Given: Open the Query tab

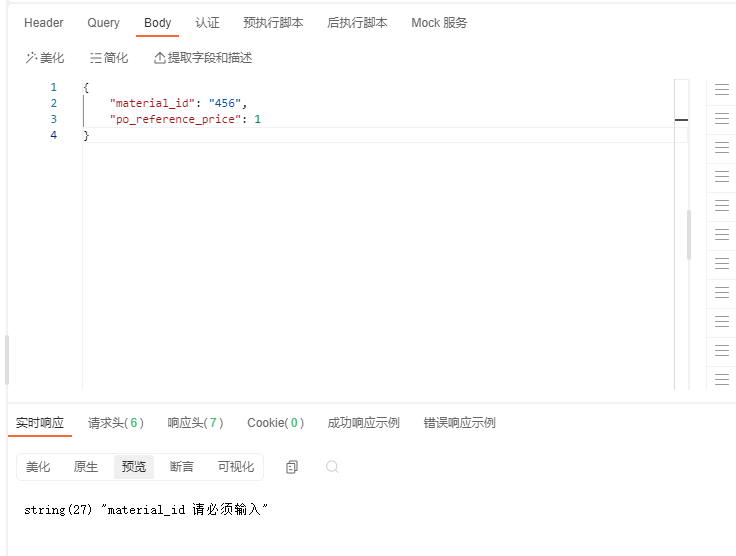Looking at the screenshot, I should click(x=103, y=23).
